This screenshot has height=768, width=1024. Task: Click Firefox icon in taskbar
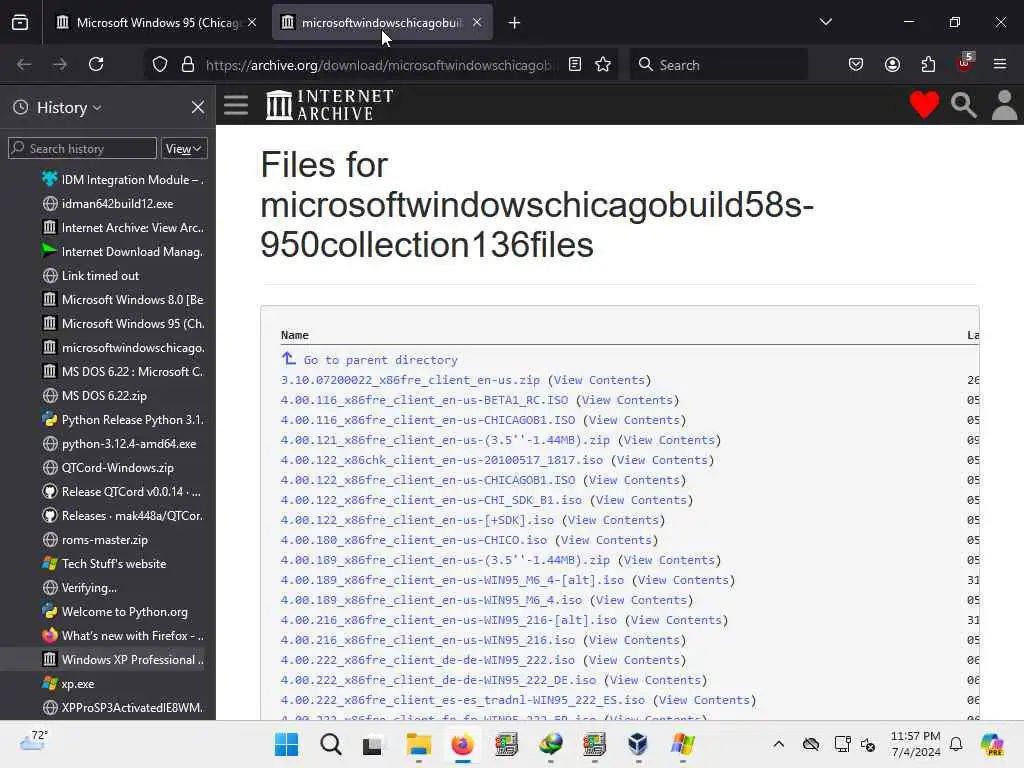click(x=462, y=744)
